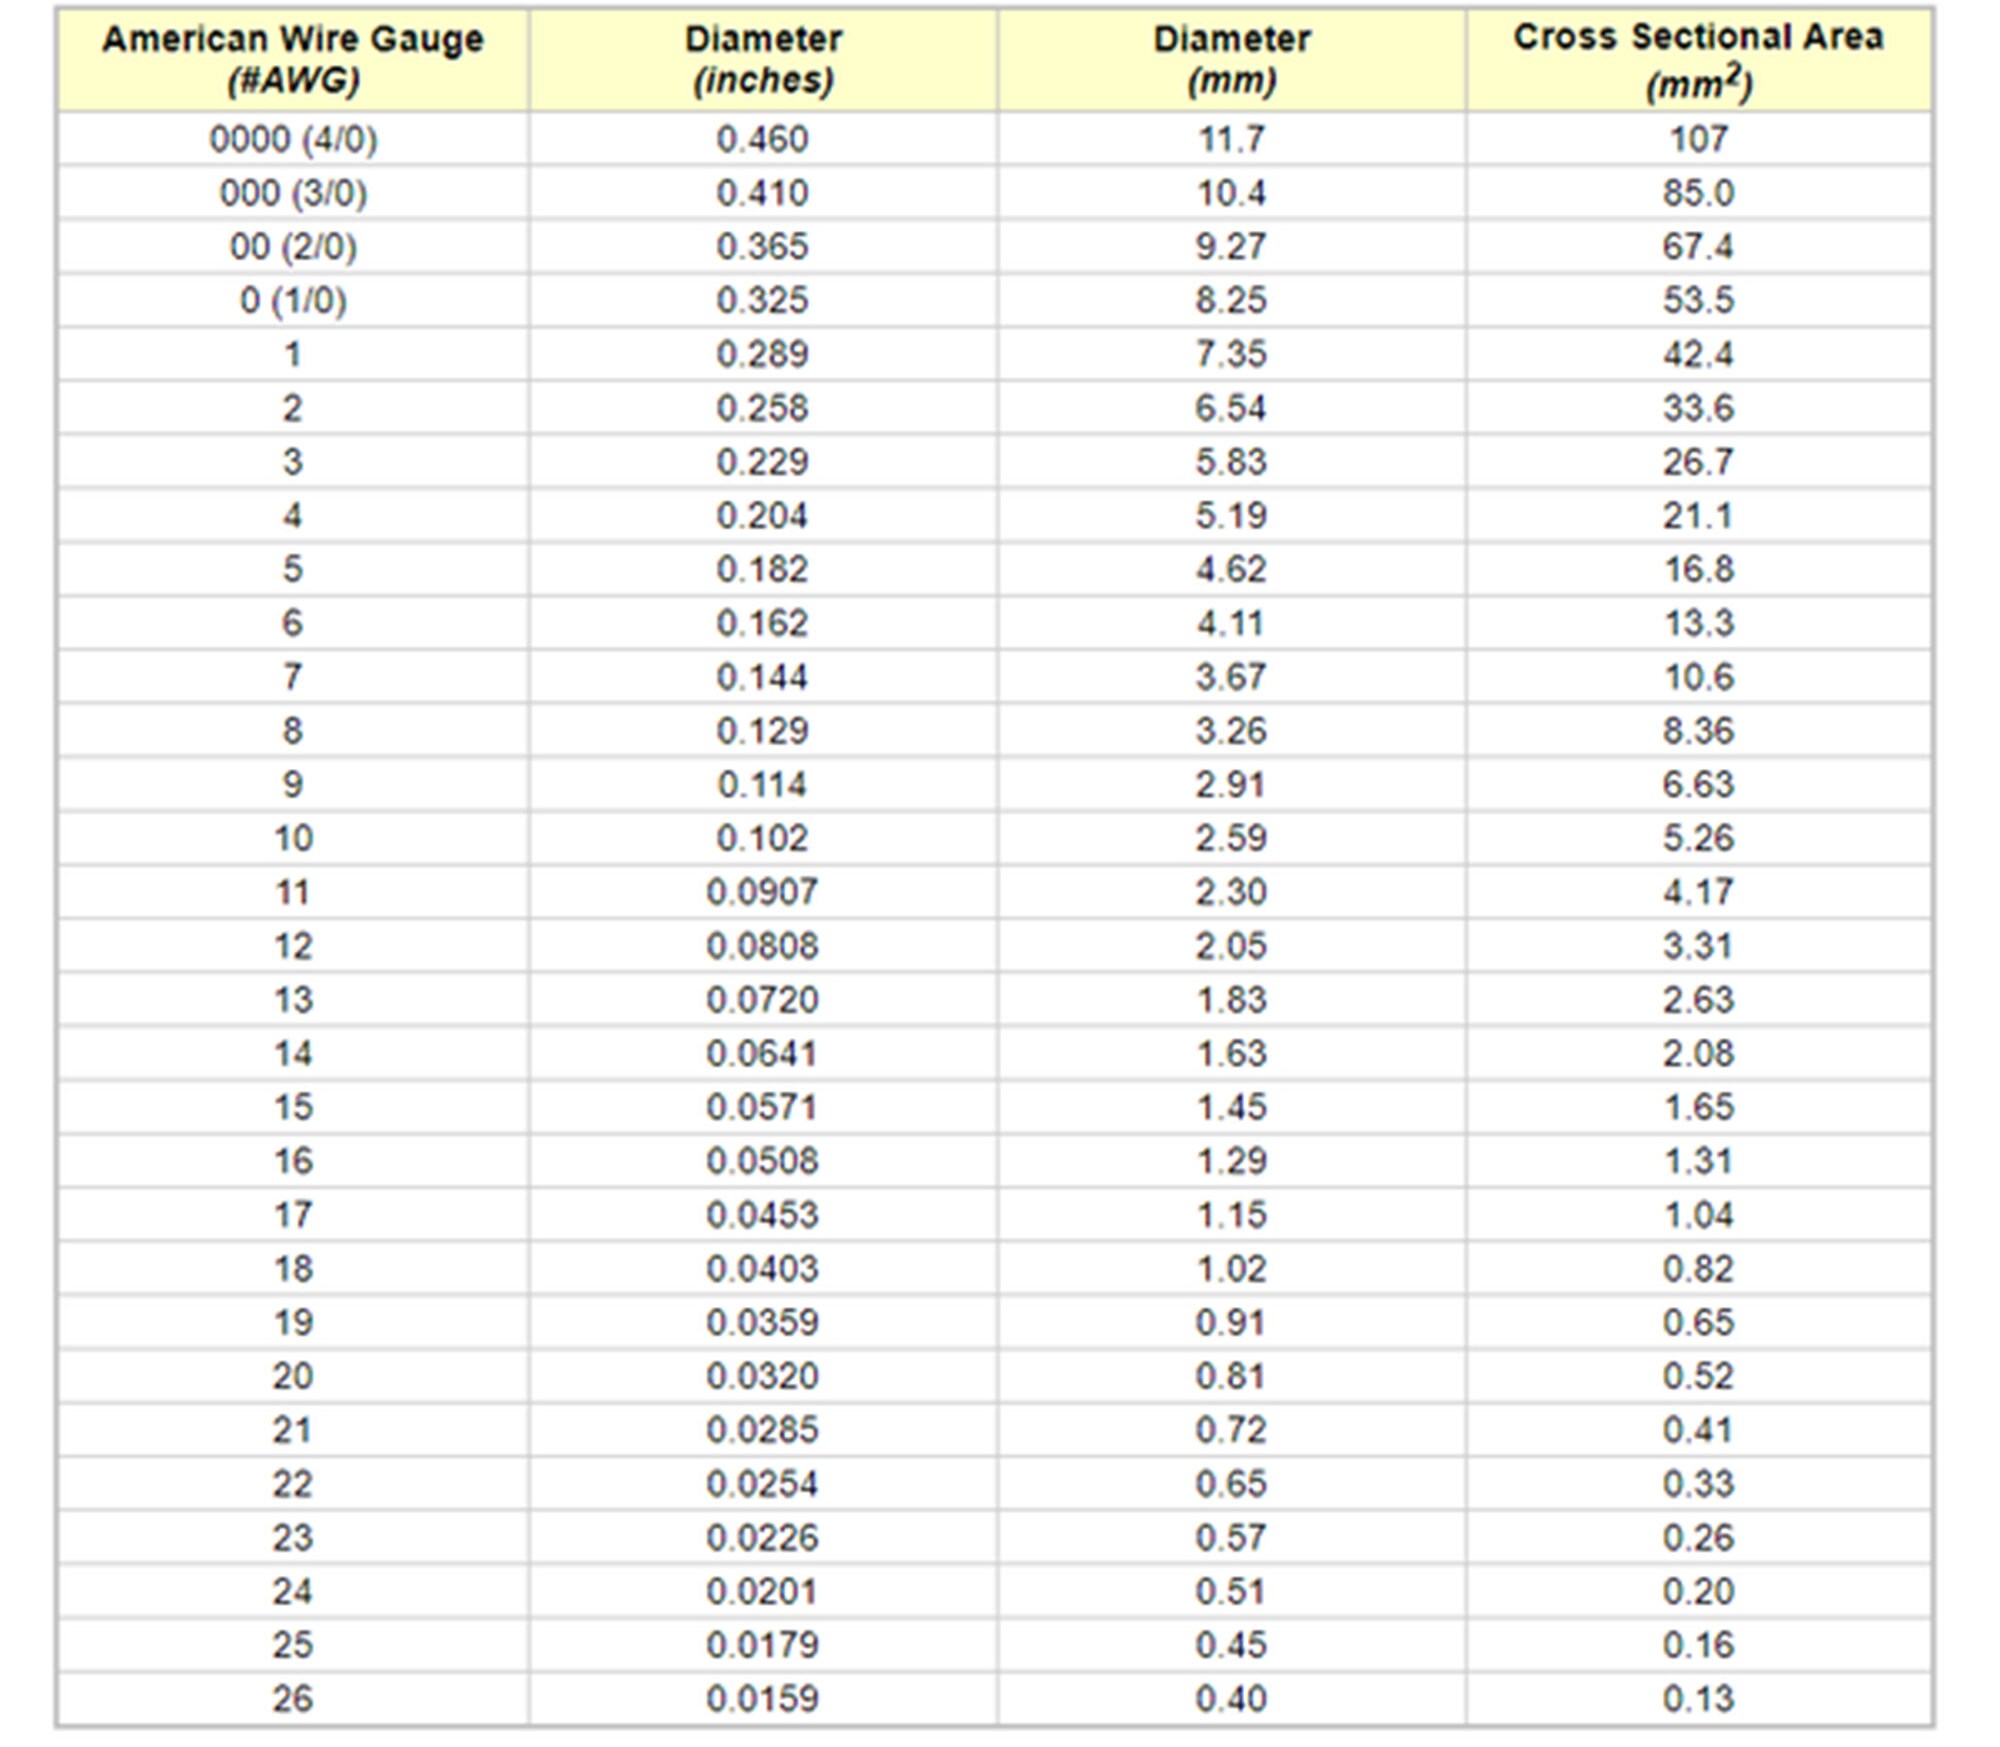Screen dimensions: 2000x1747
Task: Select the 0 (1/0) gauge cell
Action: coord(293,300)
